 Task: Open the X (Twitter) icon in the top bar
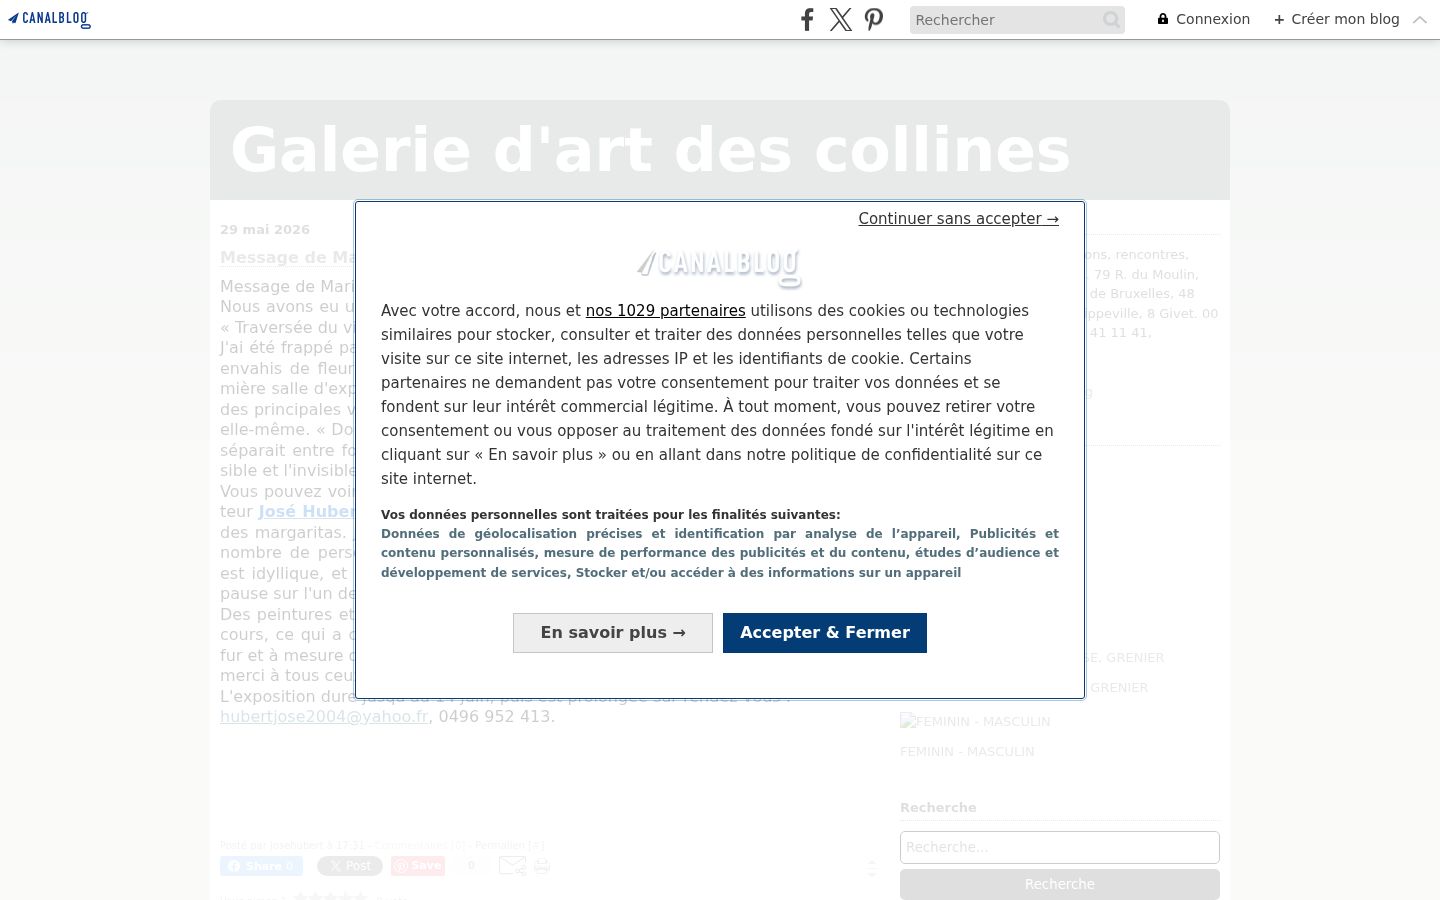click(841, 19)
